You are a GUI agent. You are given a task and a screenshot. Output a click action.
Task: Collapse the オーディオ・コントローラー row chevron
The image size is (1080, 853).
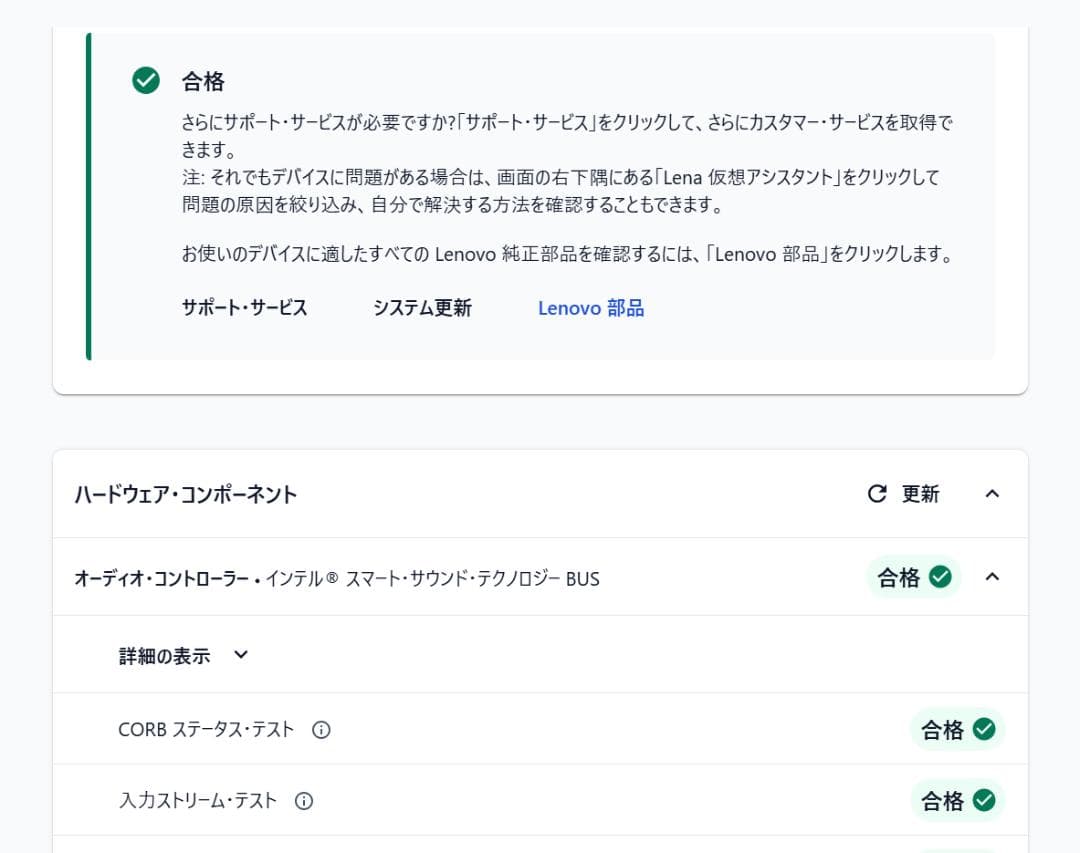[x=992, y=577]
